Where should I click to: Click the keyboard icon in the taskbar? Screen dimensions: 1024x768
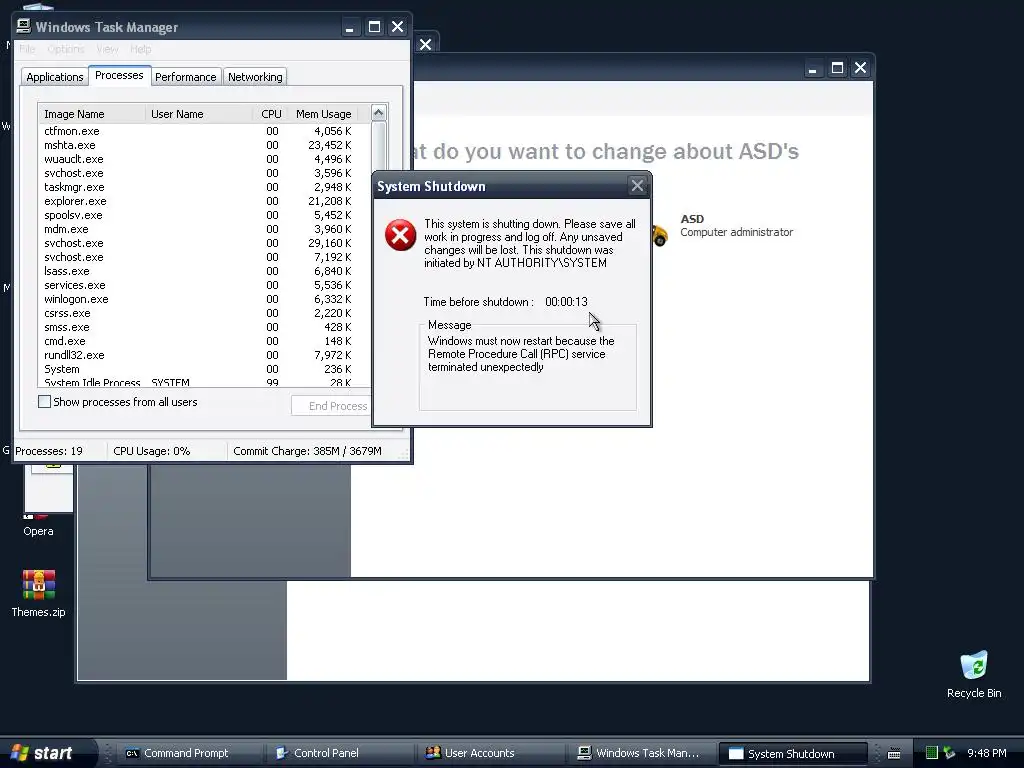[x=894, y=754]
